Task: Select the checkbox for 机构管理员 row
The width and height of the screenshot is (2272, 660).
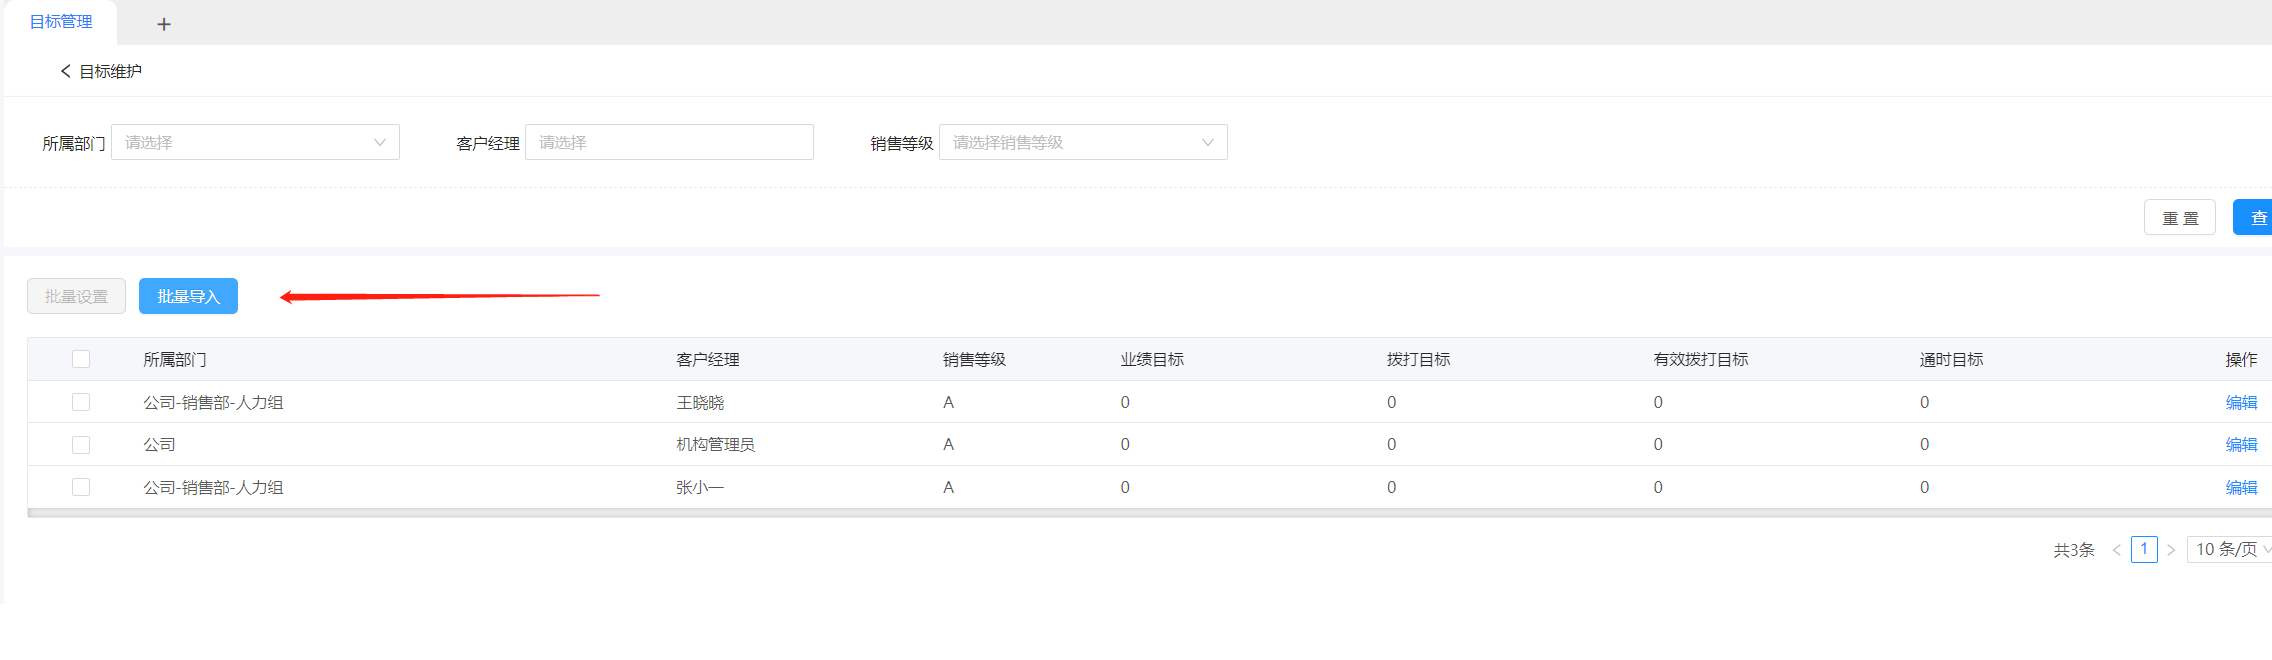Action: 81,444
